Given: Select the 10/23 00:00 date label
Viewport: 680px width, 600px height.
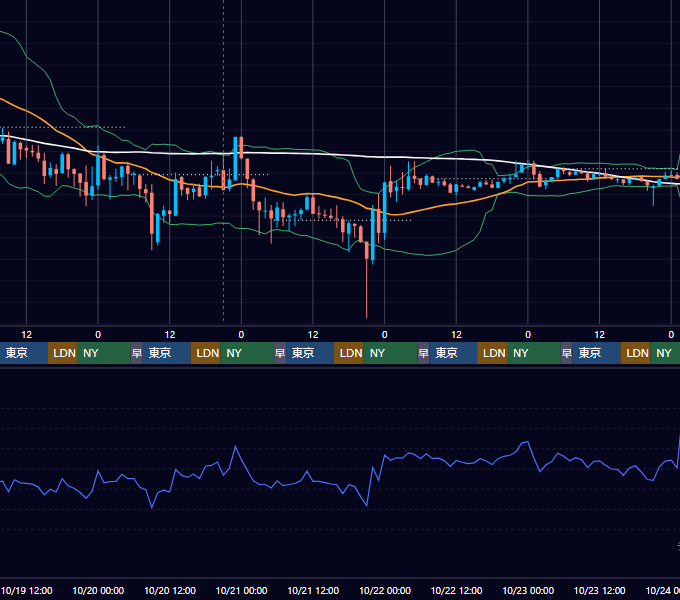Looking at the screenshot, I should tap(528, 590).
